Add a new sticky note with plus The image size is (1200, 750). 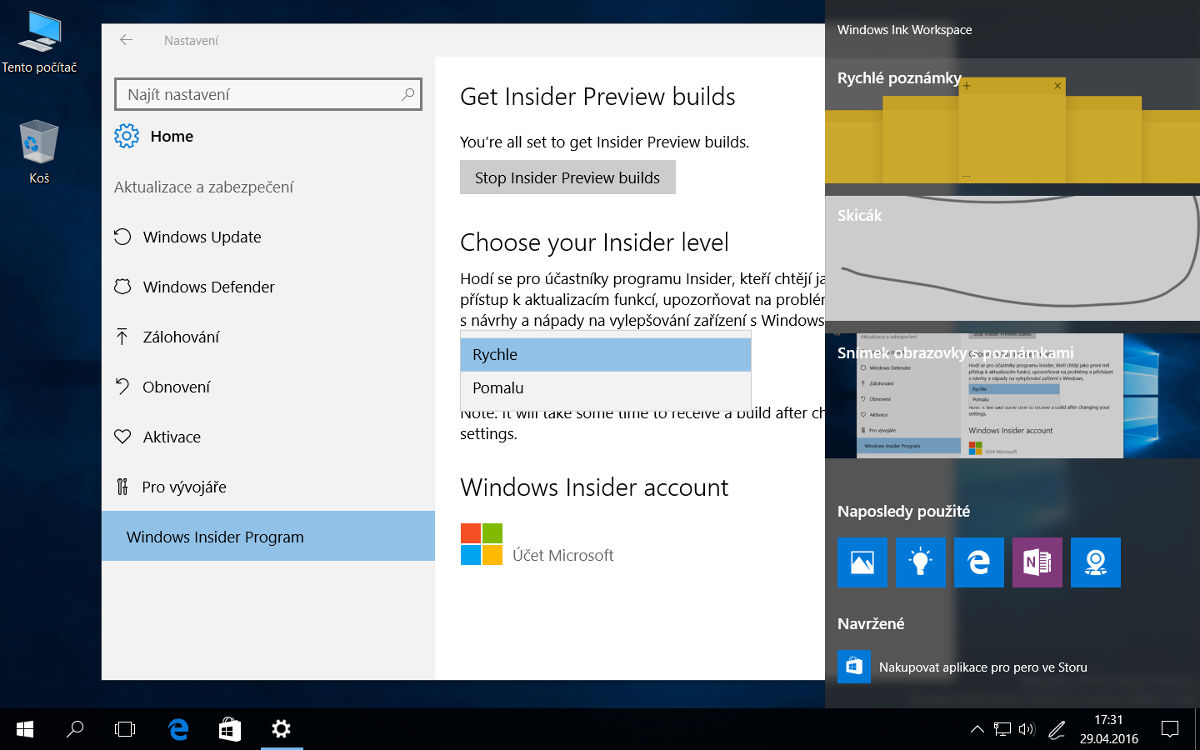coord(967,87)
